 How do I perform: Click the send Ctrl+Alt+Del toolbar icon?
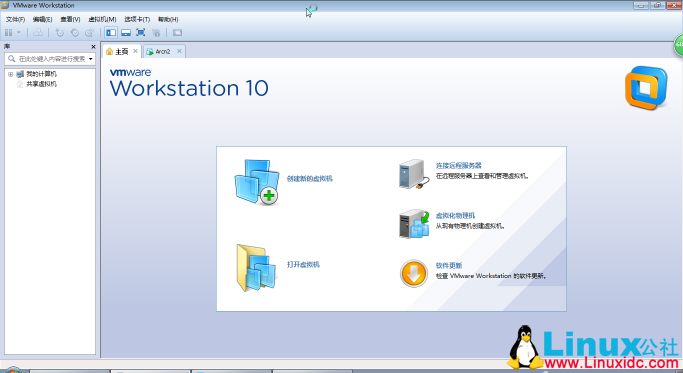point(38,33)
